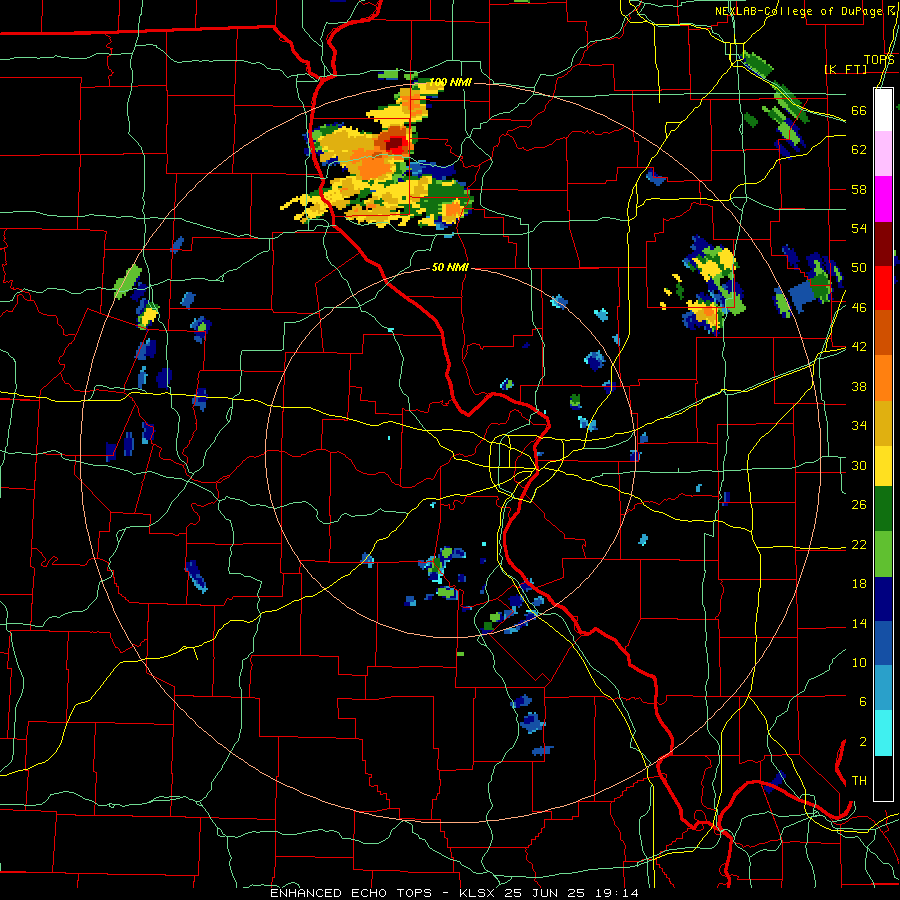Viewport: 900px width, 900px height.
Task: Click the '2' legend value
Action: tap(862, 742)
